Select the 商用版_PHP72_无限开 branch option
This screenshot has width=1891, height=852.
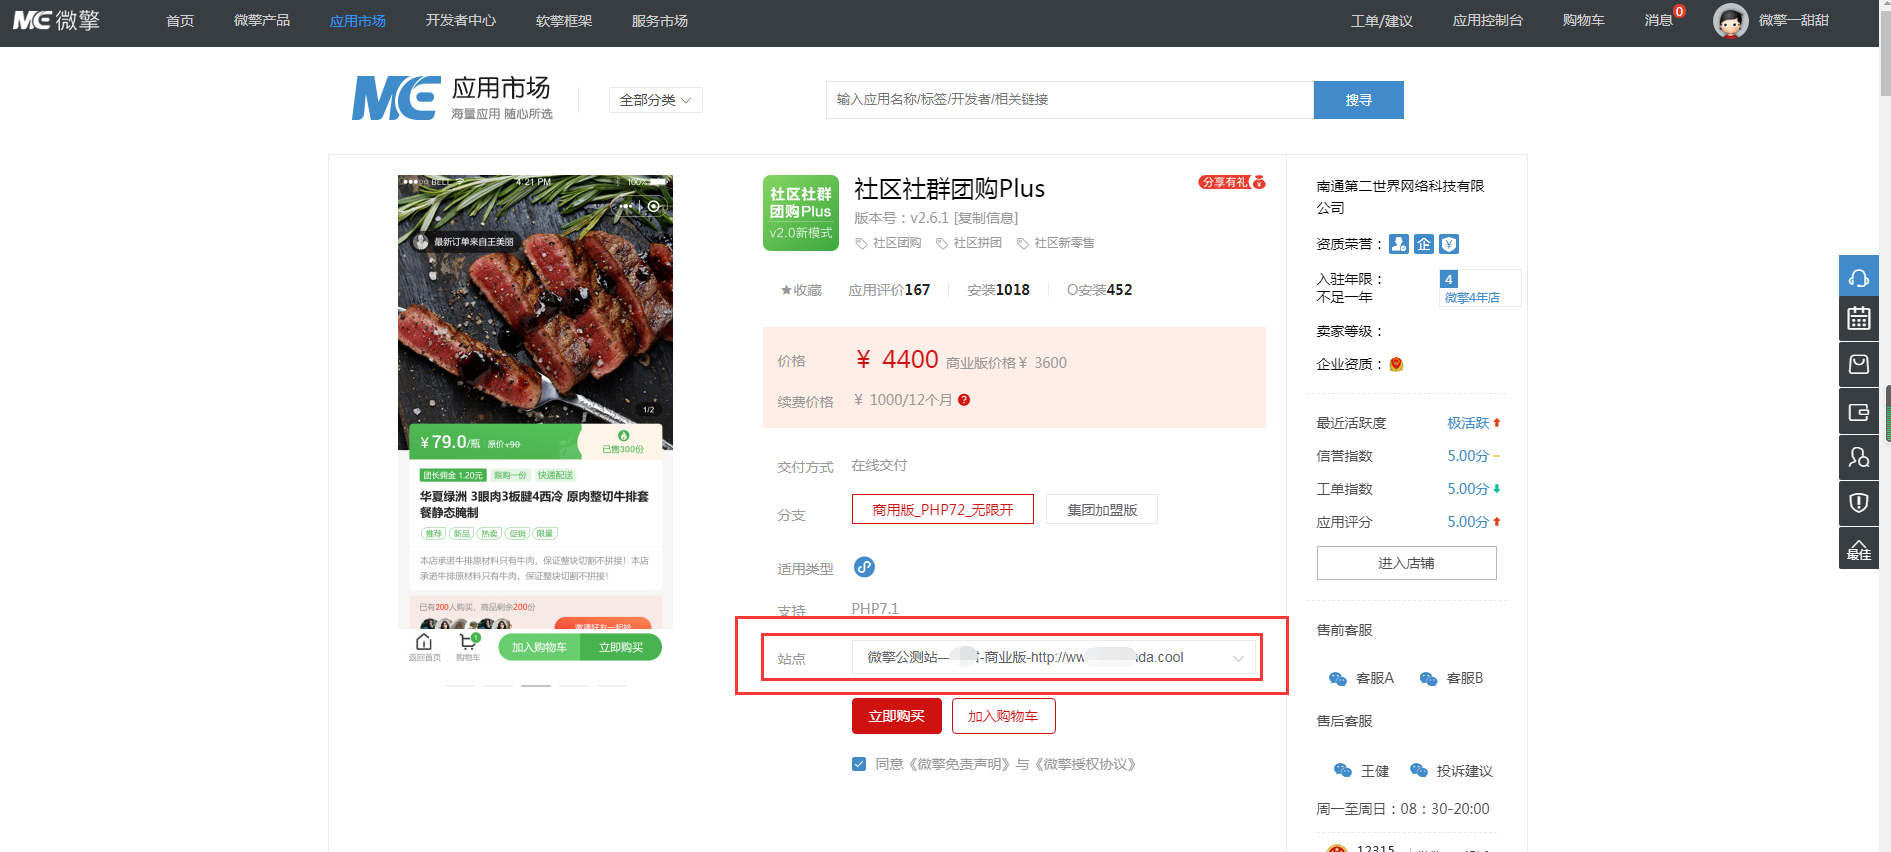[943, 509]
